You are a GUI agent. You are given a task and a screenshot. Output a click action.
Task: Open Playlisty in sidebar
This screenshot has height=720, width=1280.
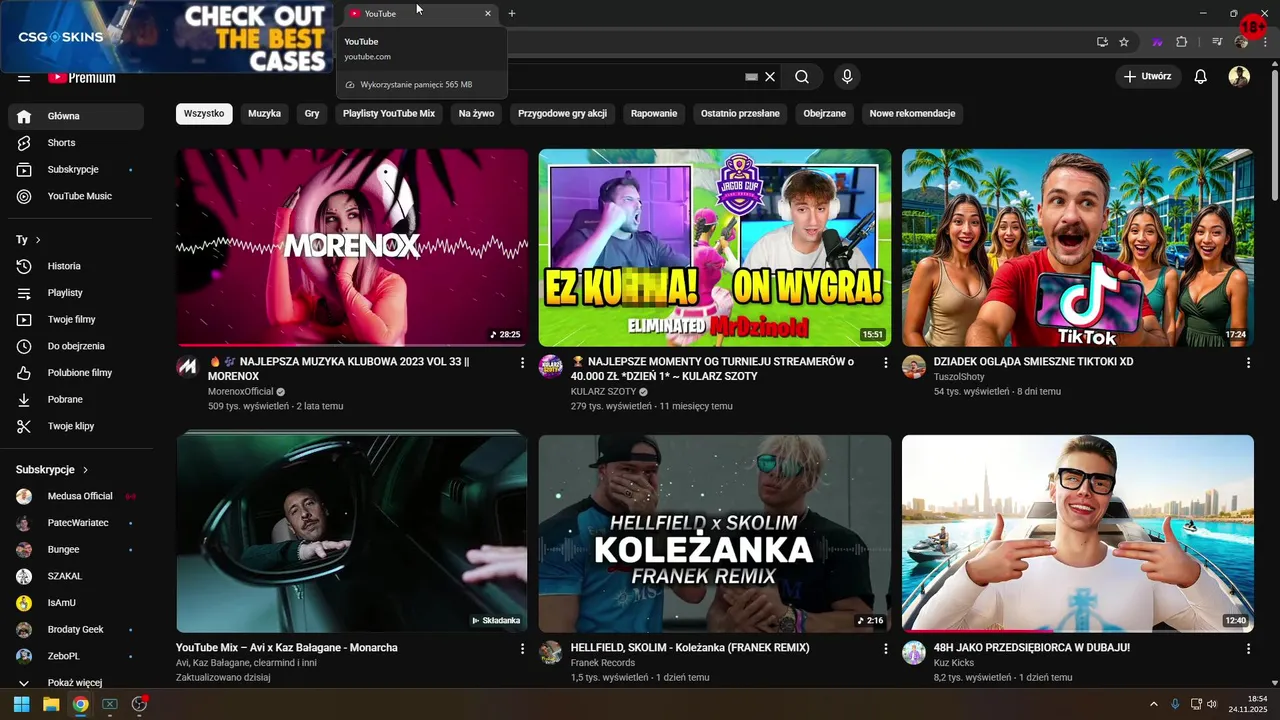76,293
